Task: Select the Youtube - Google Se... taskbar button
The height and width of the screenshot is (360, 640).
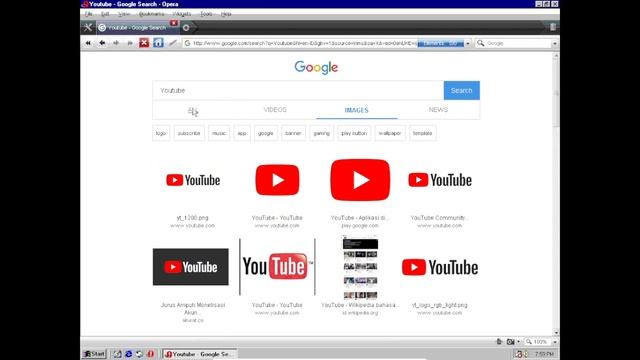Action: (200, 354)
